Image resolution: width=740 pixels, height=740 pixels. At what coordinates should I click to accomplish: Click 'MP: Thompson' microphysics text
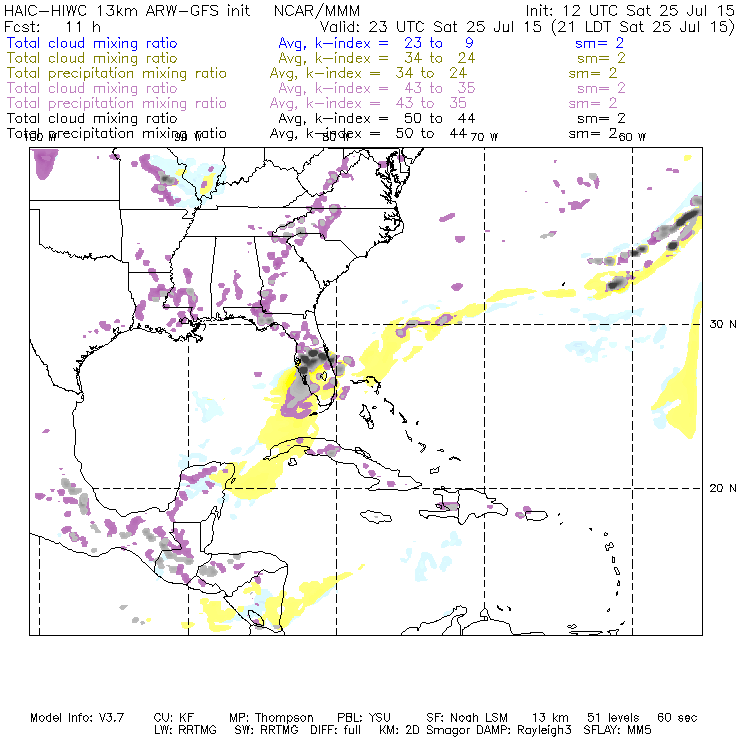click(x=271, y=718)
